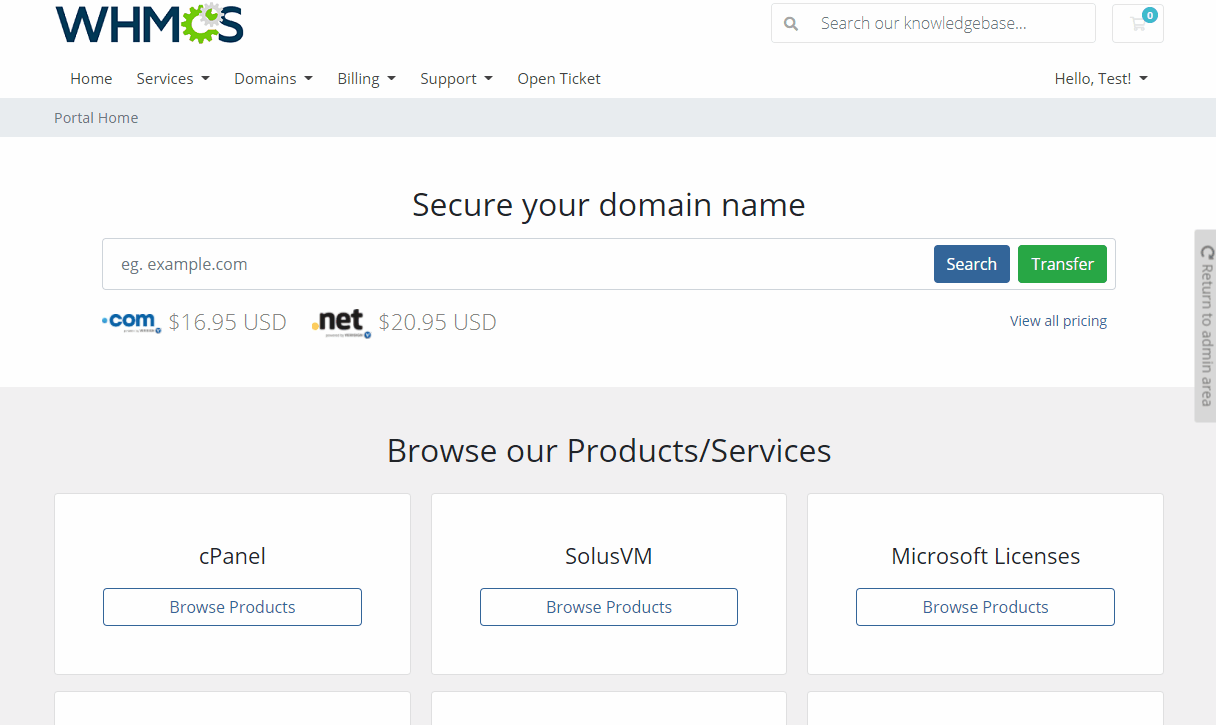This screenshot has height=725, width=1216.
Task: Click the Browse our Products/Services heading
Action: pos(609,451)
